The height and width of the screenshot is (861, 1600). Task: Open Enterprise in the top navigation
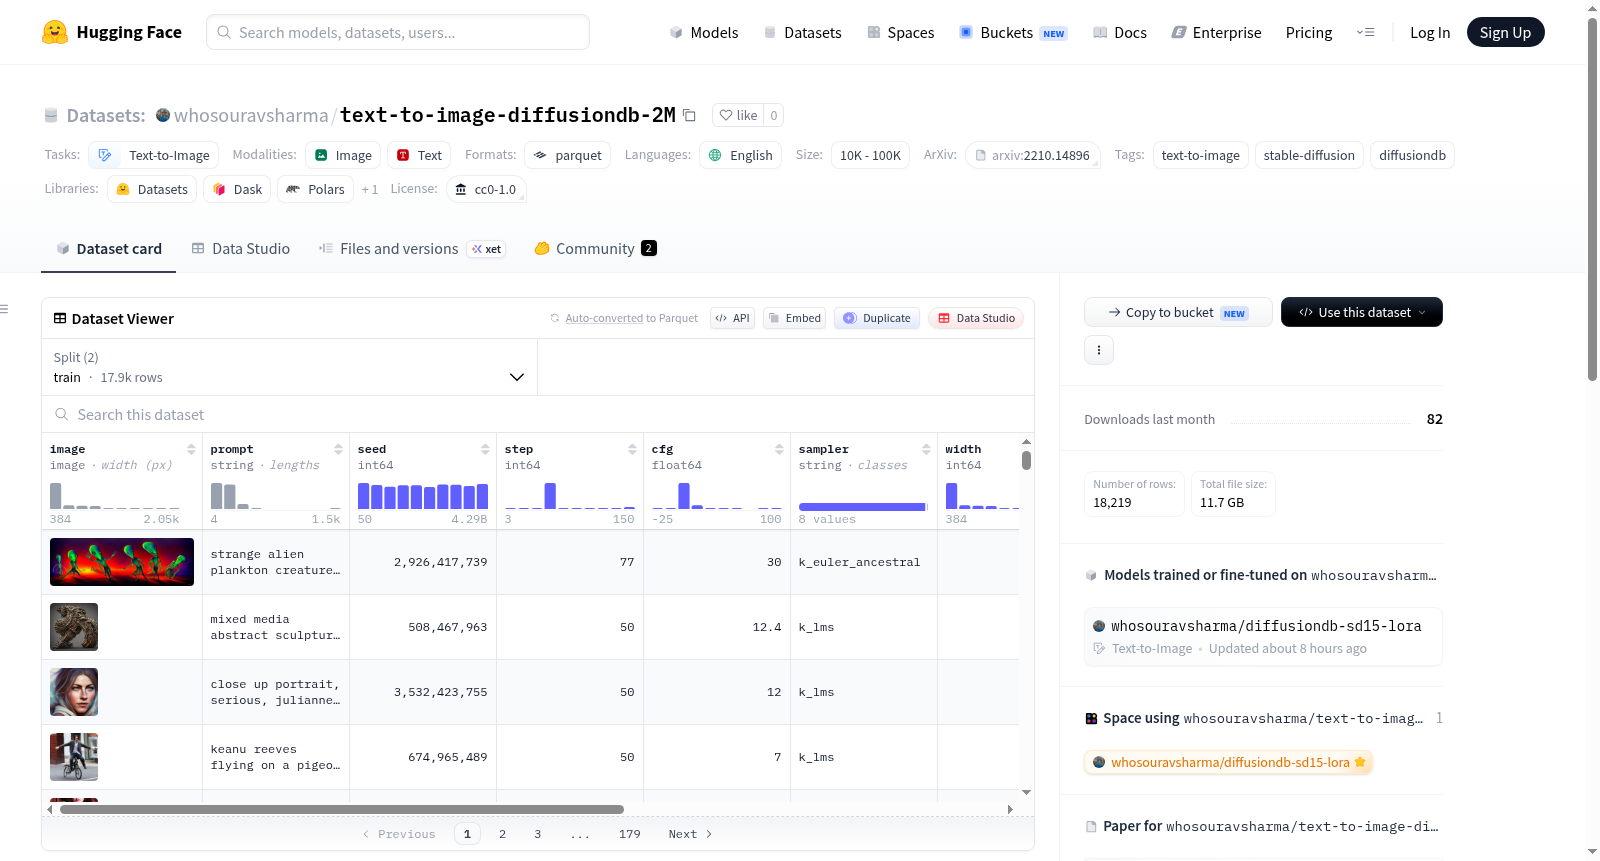coord(1217,33)
